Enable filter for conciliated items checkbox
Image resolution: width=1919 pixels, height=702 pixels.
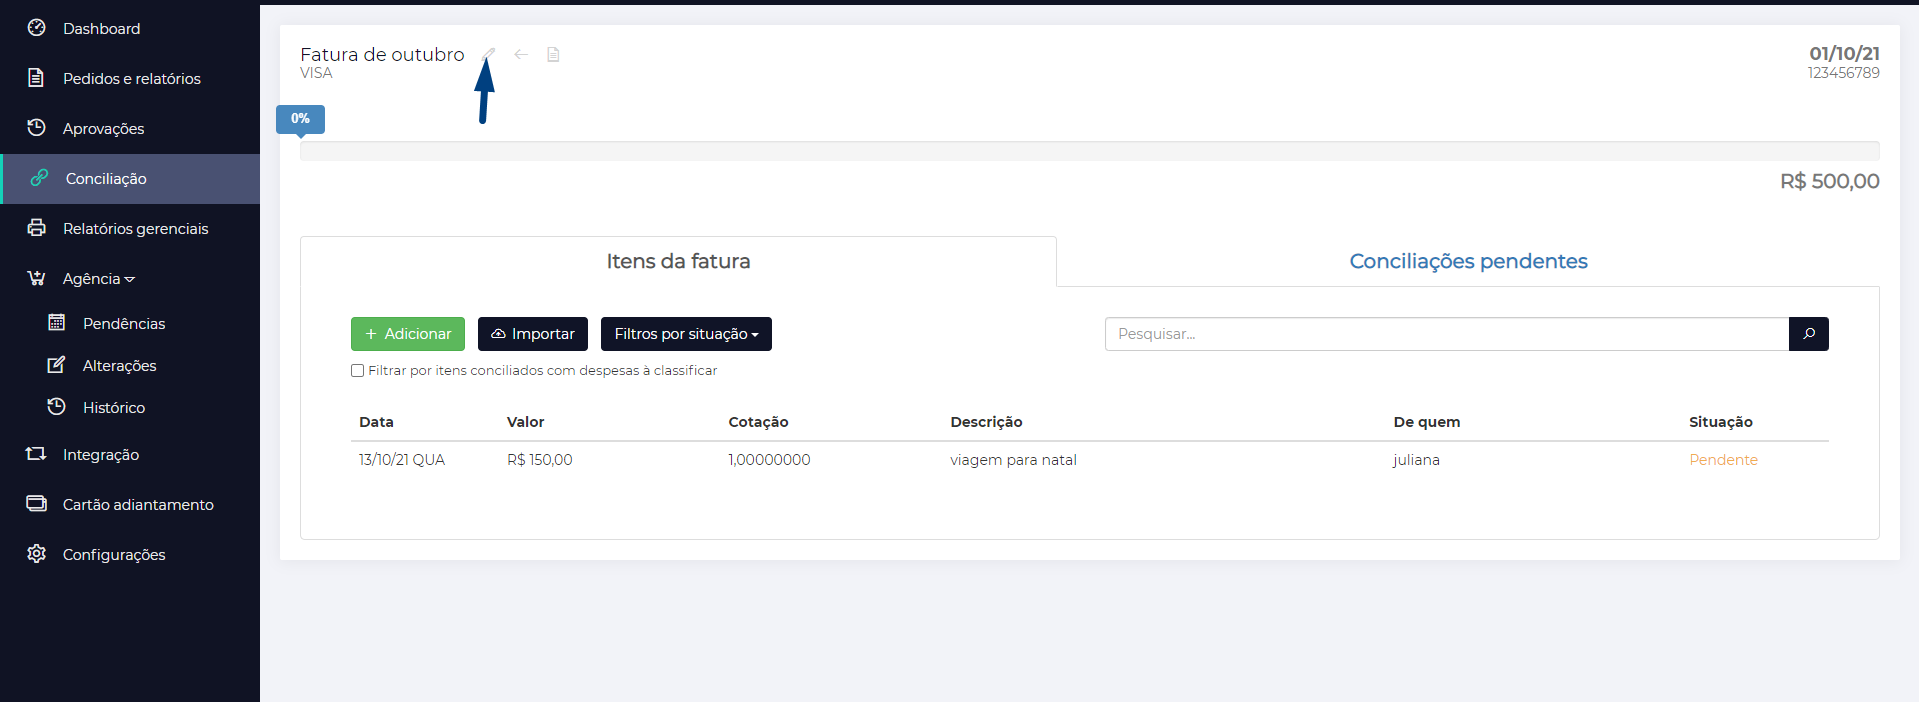(x=357, y=371)
